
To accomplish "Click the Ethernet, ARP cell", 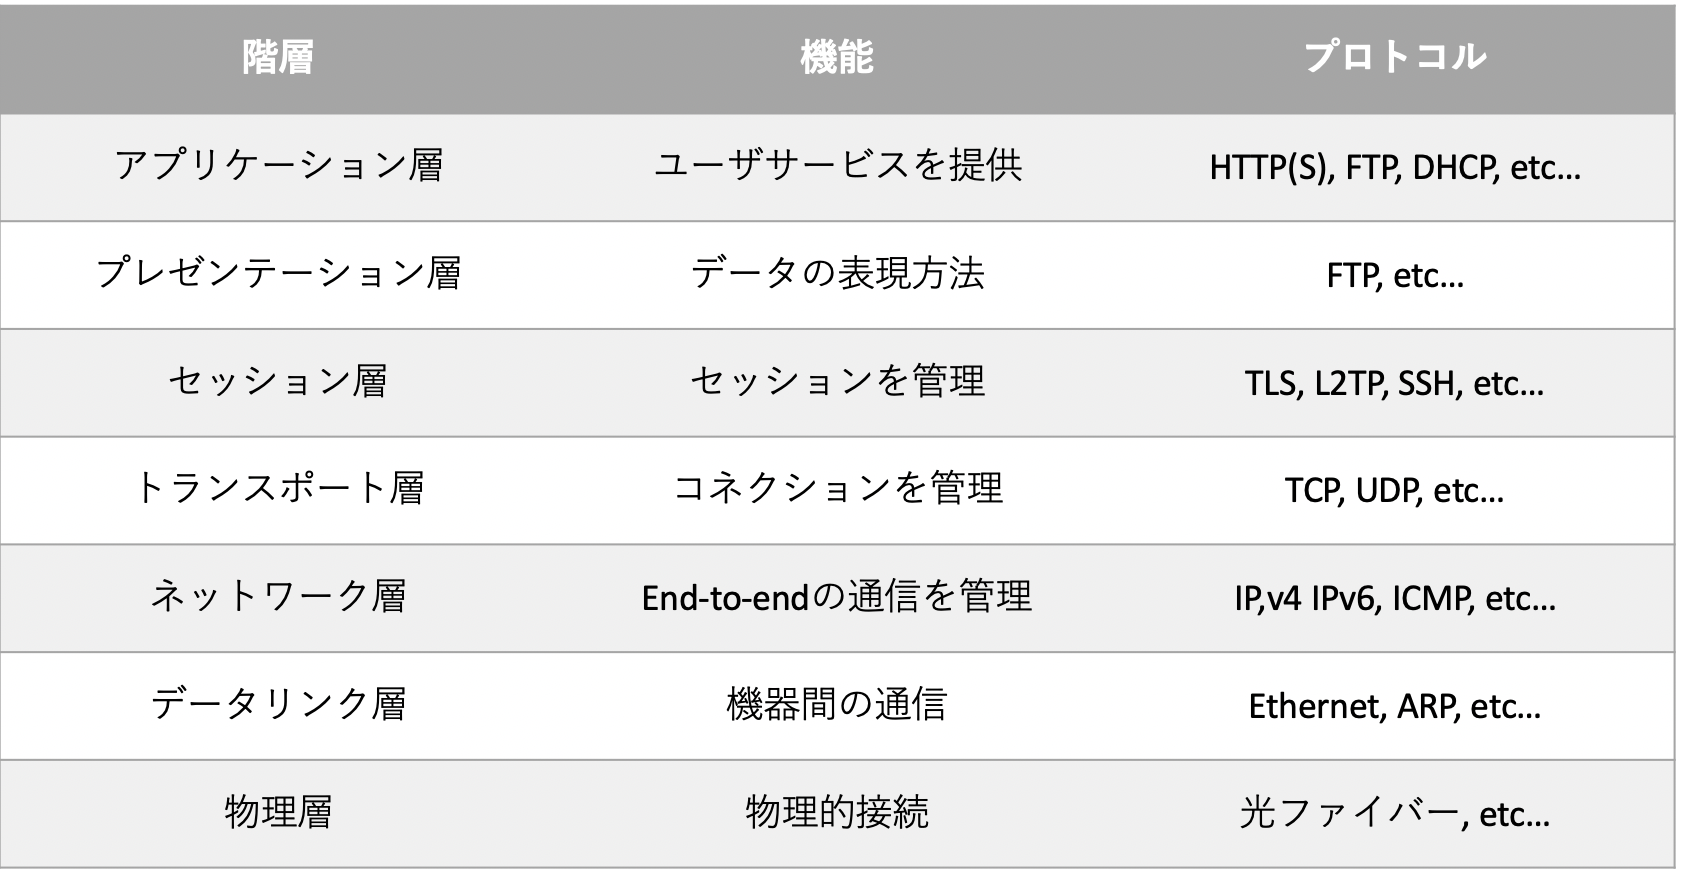I will coord(1395,706).
